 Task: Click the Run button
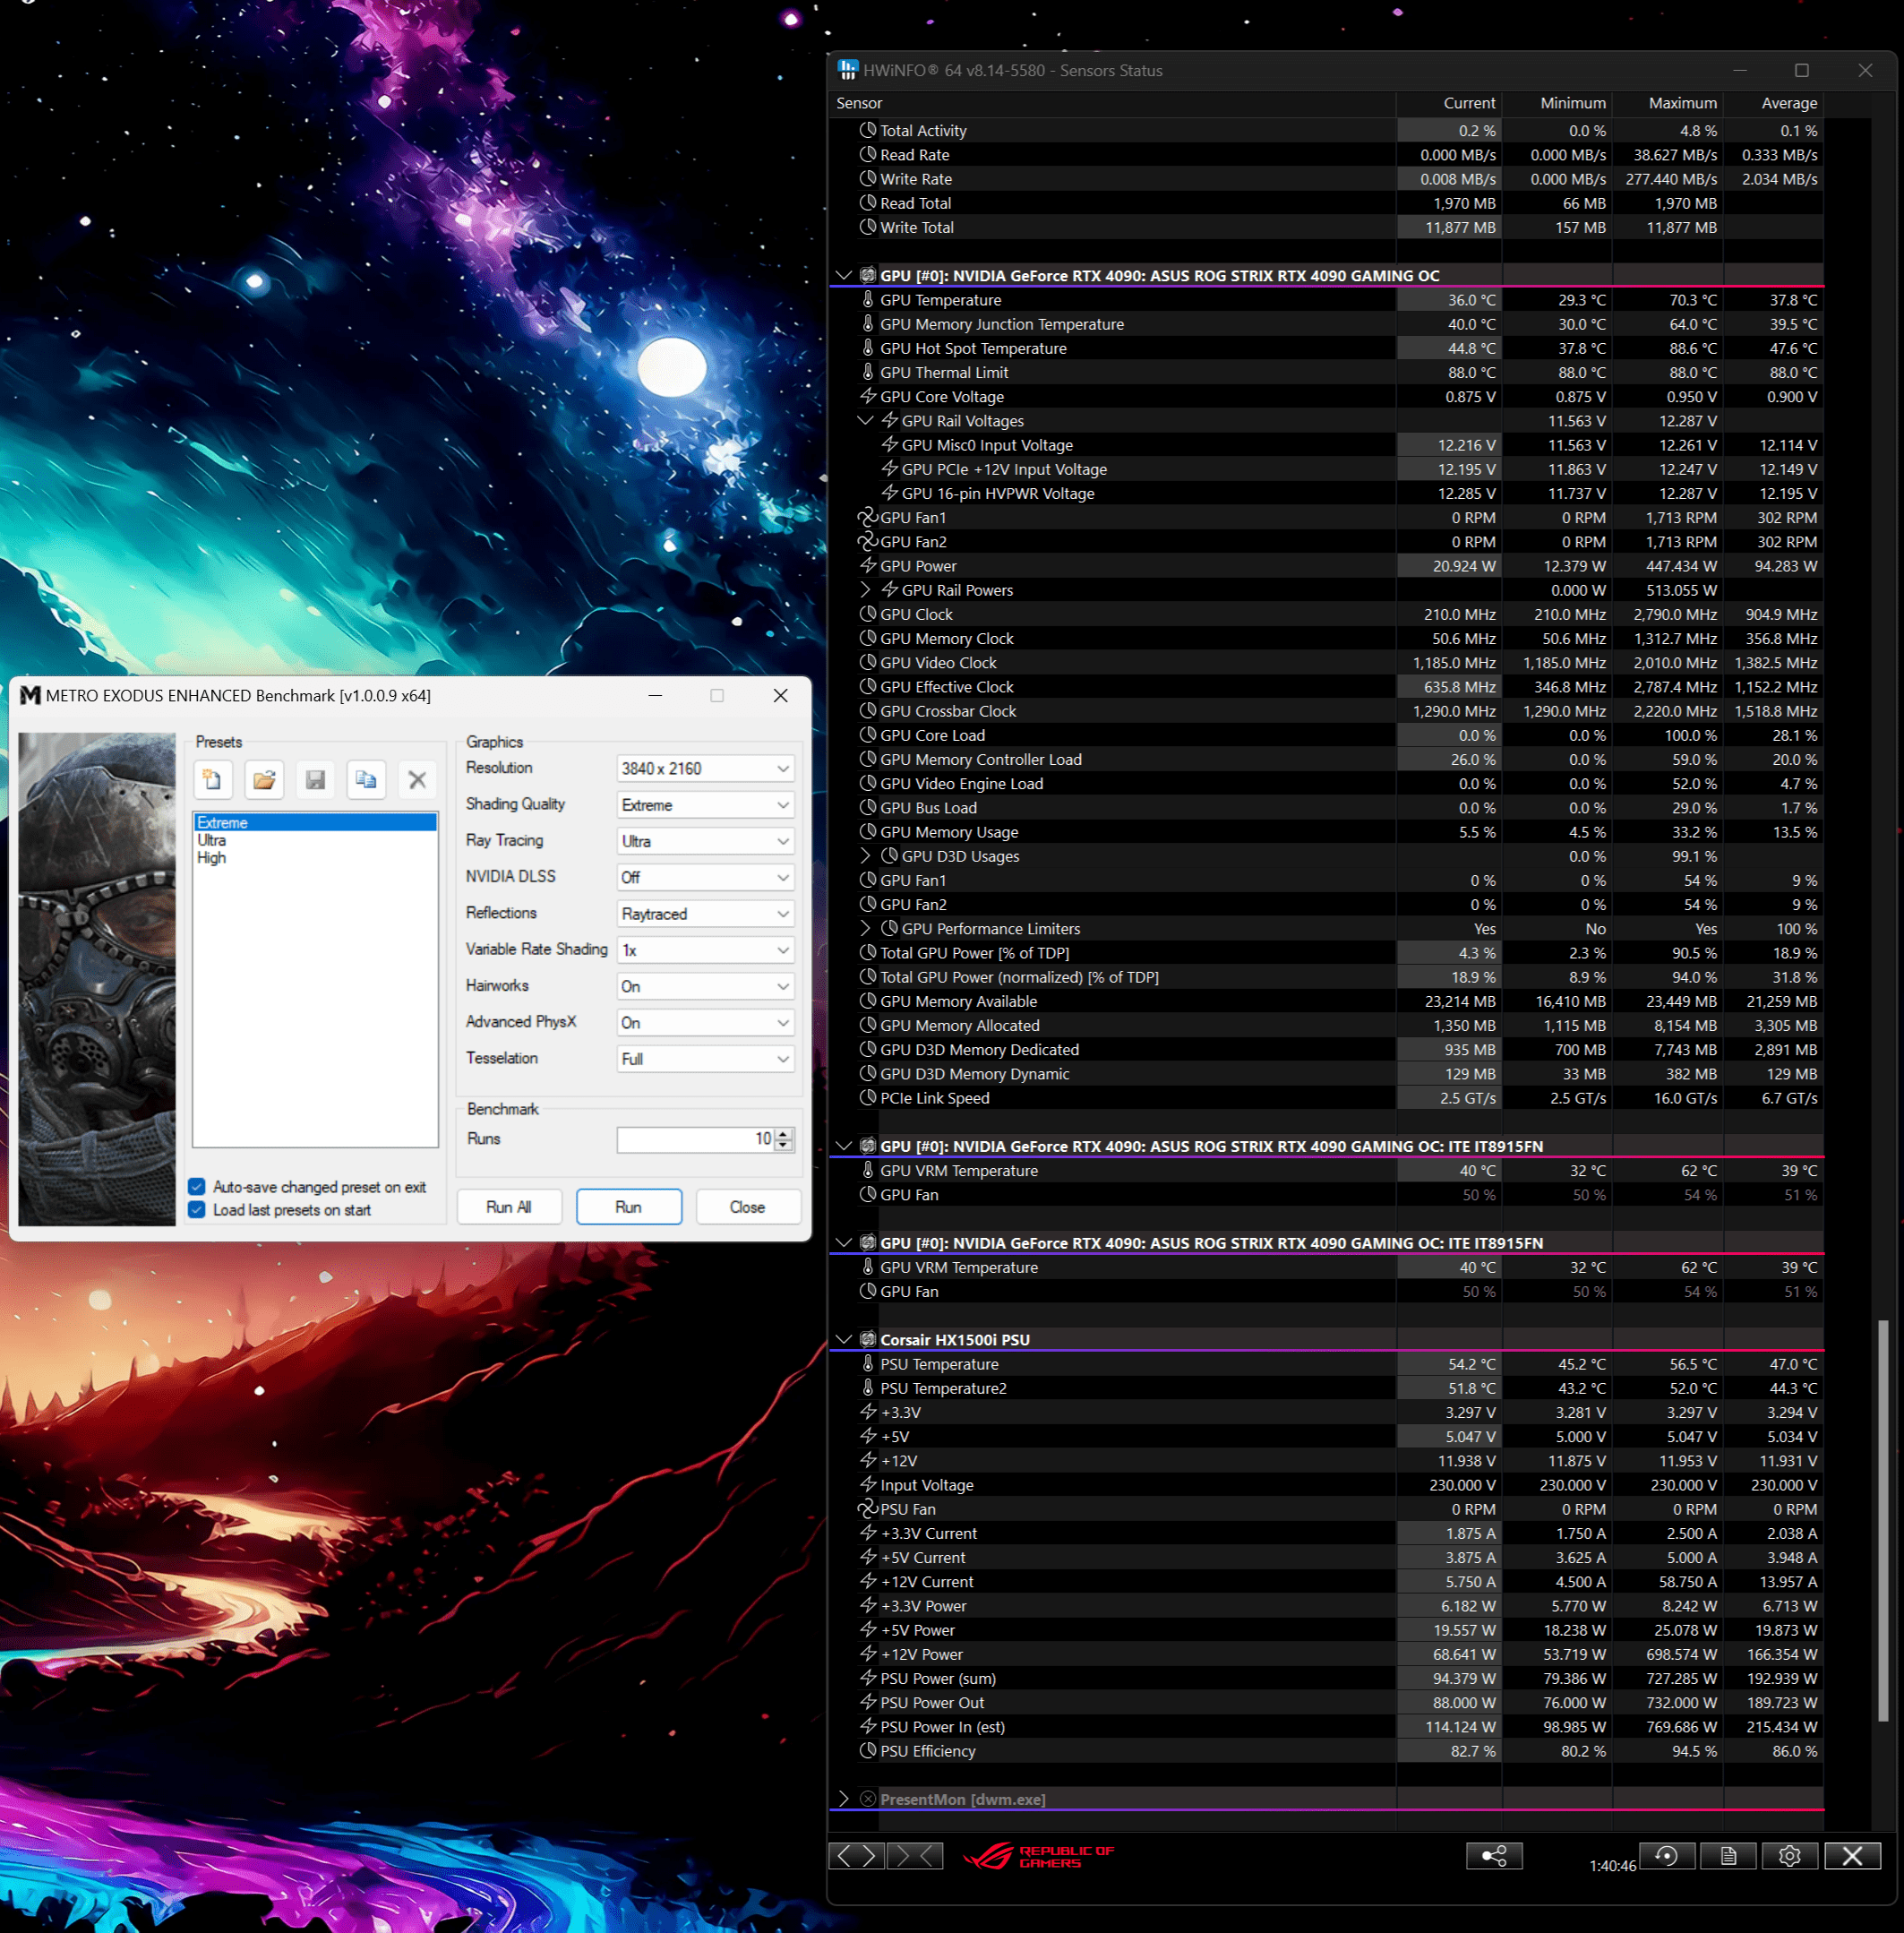(628, 1207)
